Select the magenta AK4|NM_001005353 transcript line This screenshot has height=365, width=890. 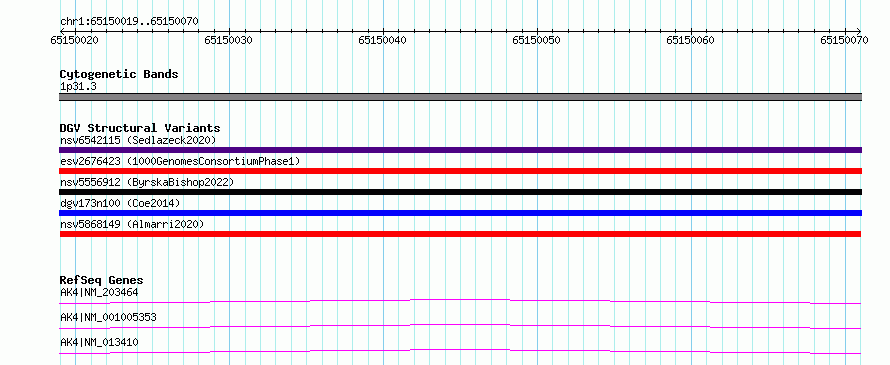point(460,326)
